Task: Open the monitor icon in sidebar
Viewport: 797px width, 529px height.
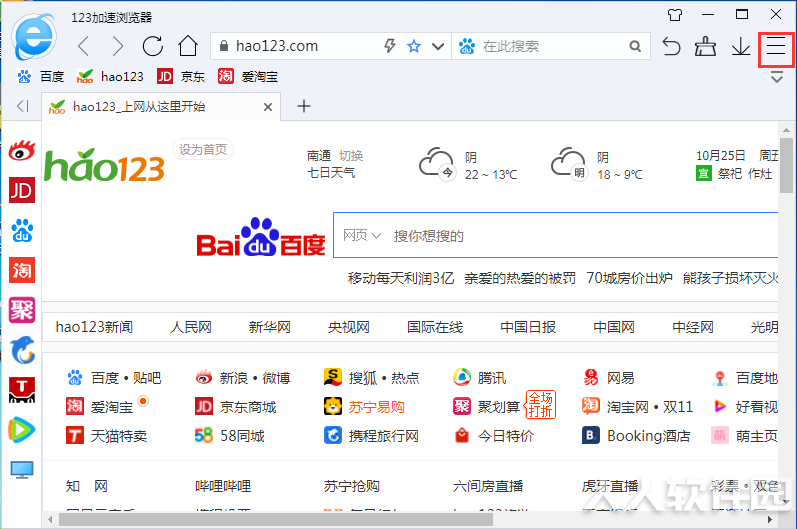Action: click(22, 470)
